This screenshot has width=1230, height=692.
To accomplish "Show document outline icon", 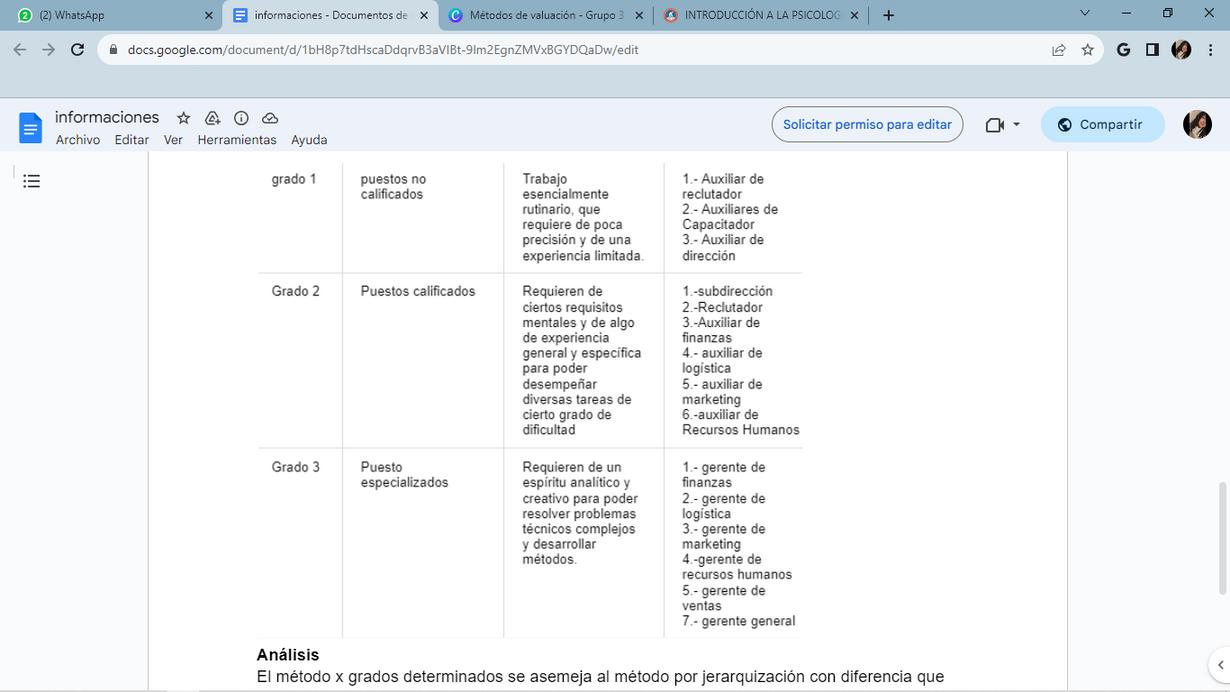I will 31,181.
